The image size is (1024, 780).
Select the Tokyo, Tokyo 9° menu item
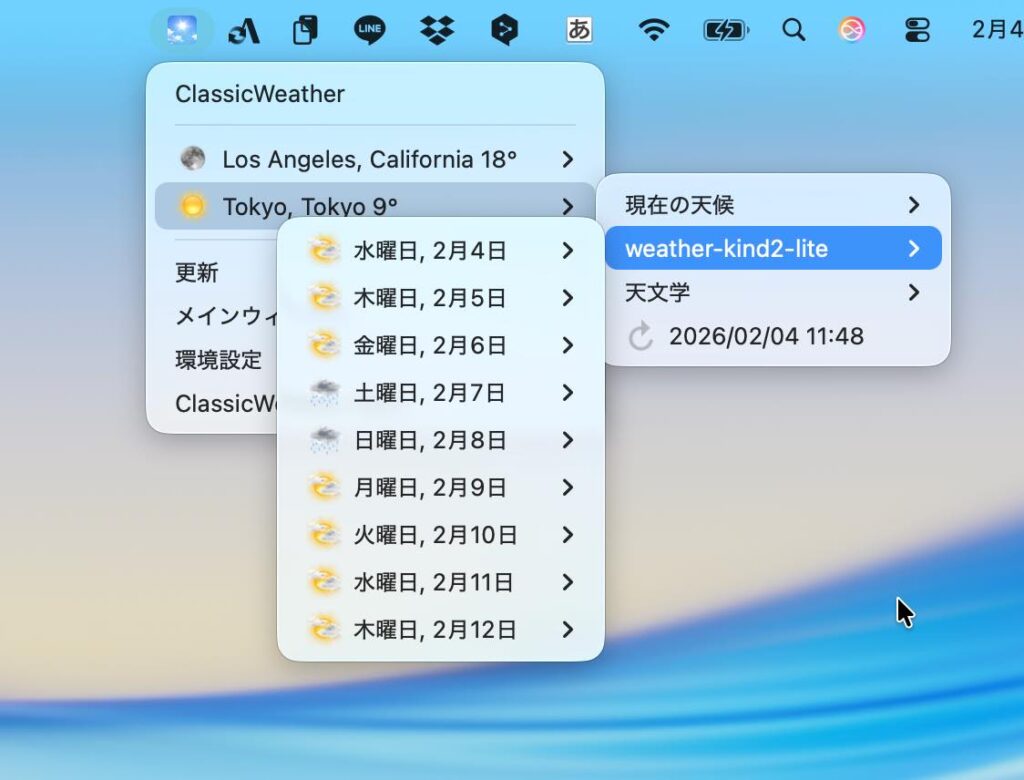click(310, 207)
